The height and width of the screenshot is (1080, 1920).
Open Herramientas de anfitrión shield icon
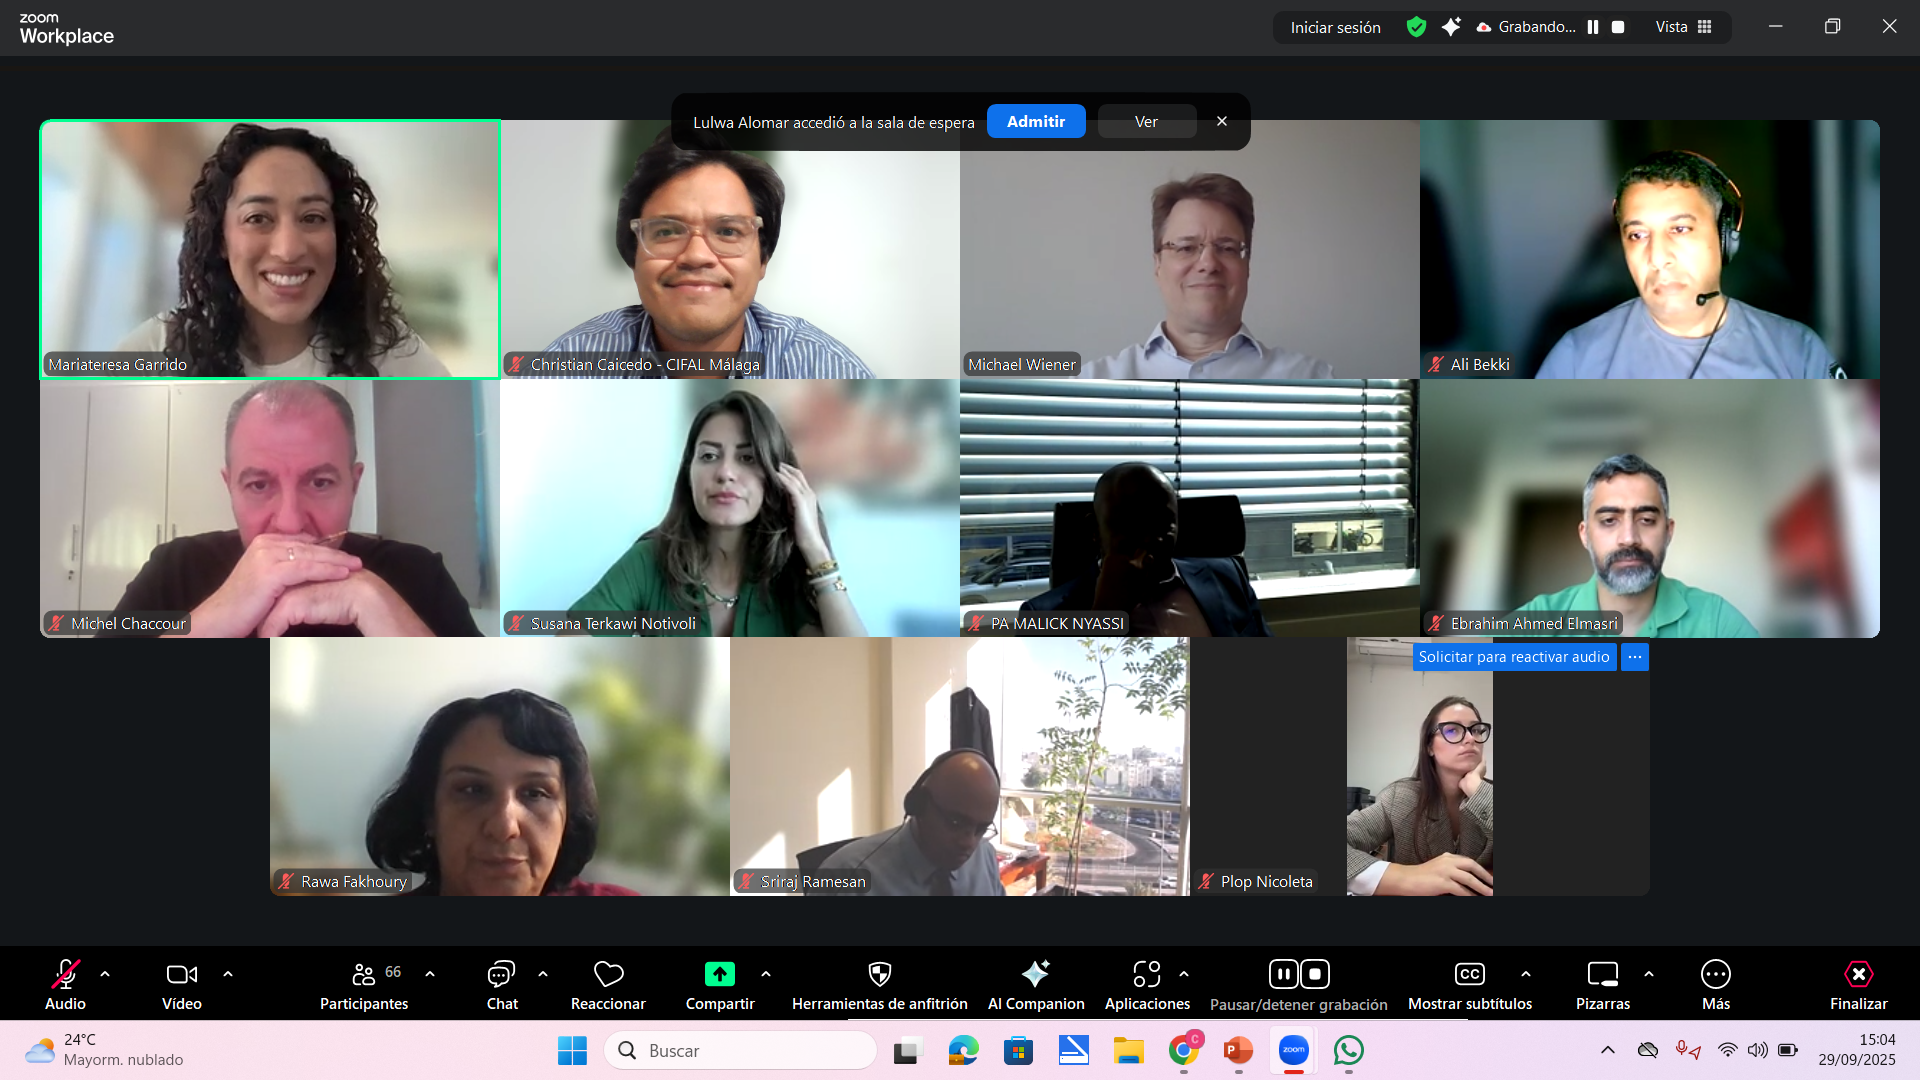coord(879,975)
